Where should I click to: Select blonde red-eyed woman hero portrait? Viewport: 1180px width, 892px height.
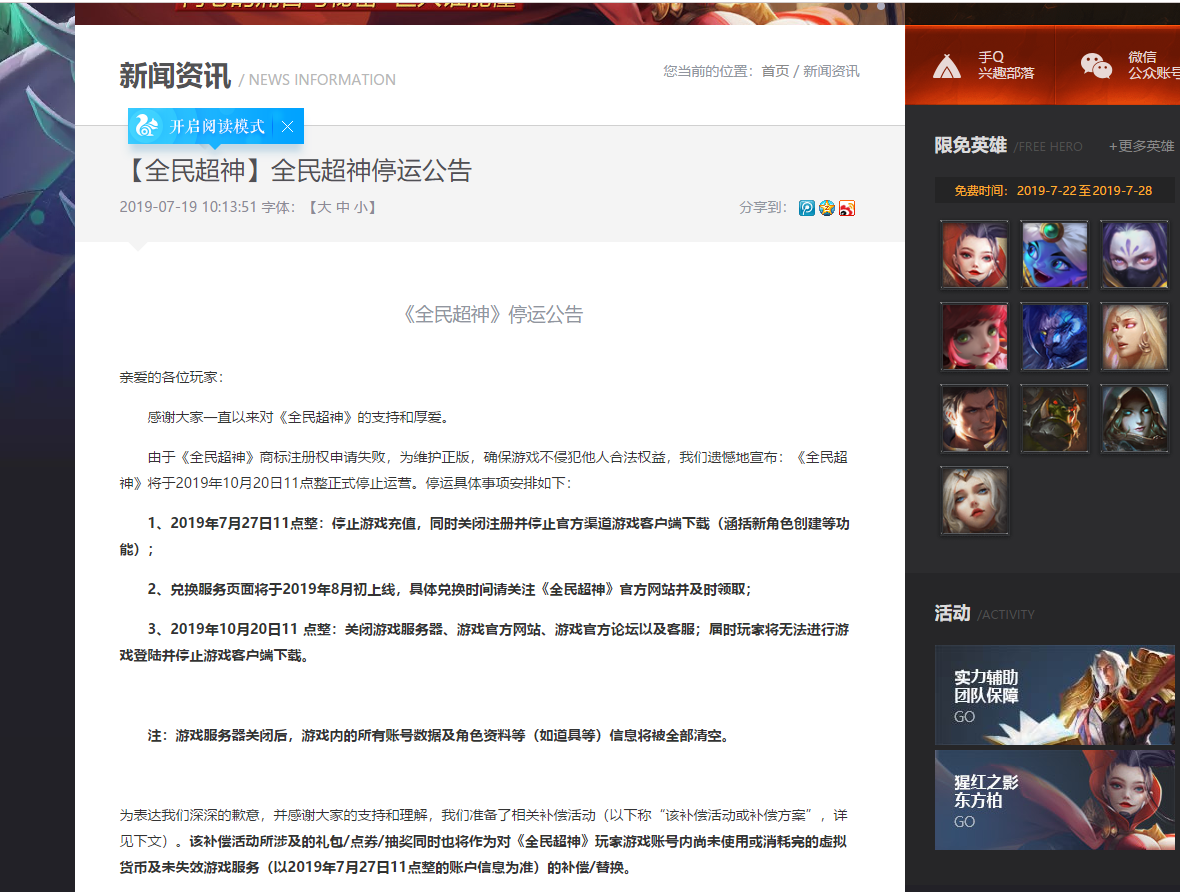coord(1134,336)
